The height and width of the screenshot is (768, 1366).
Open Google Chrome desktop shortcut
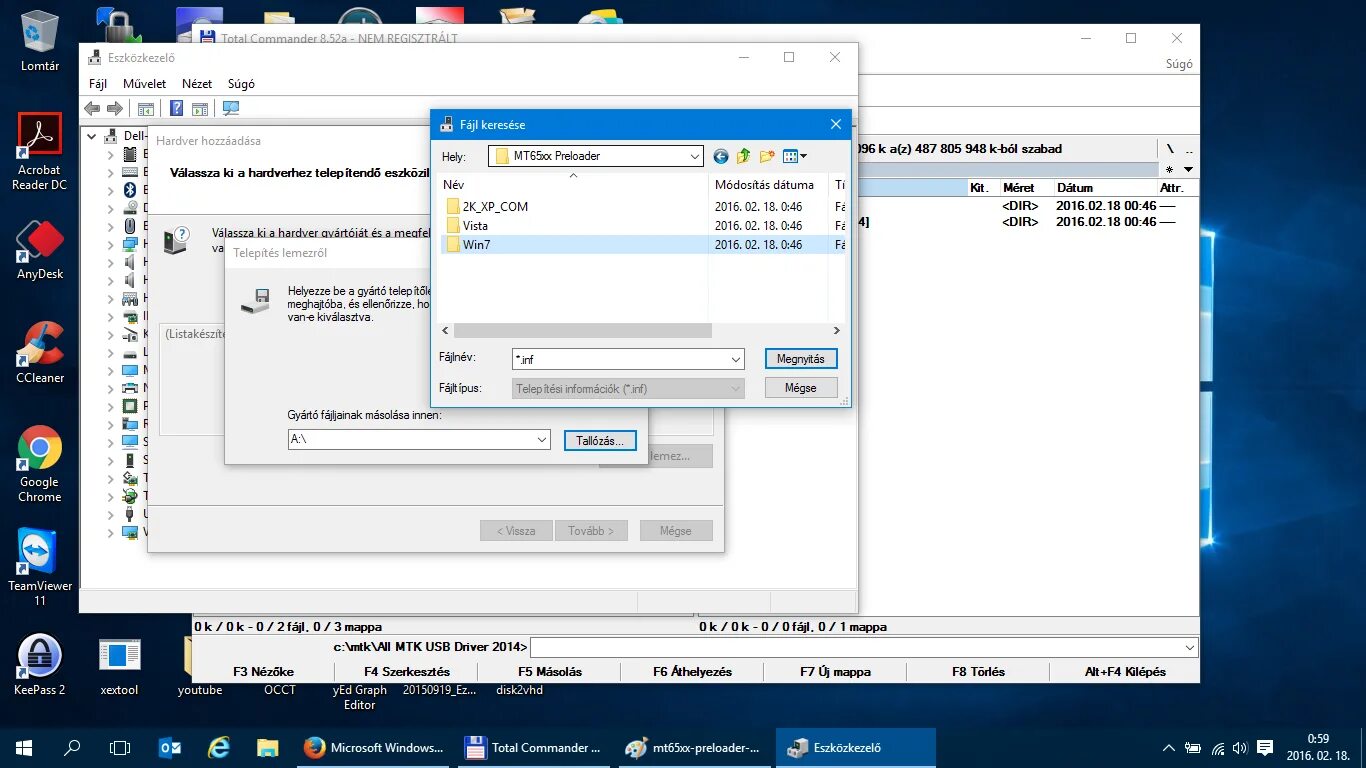pos(40,465)
